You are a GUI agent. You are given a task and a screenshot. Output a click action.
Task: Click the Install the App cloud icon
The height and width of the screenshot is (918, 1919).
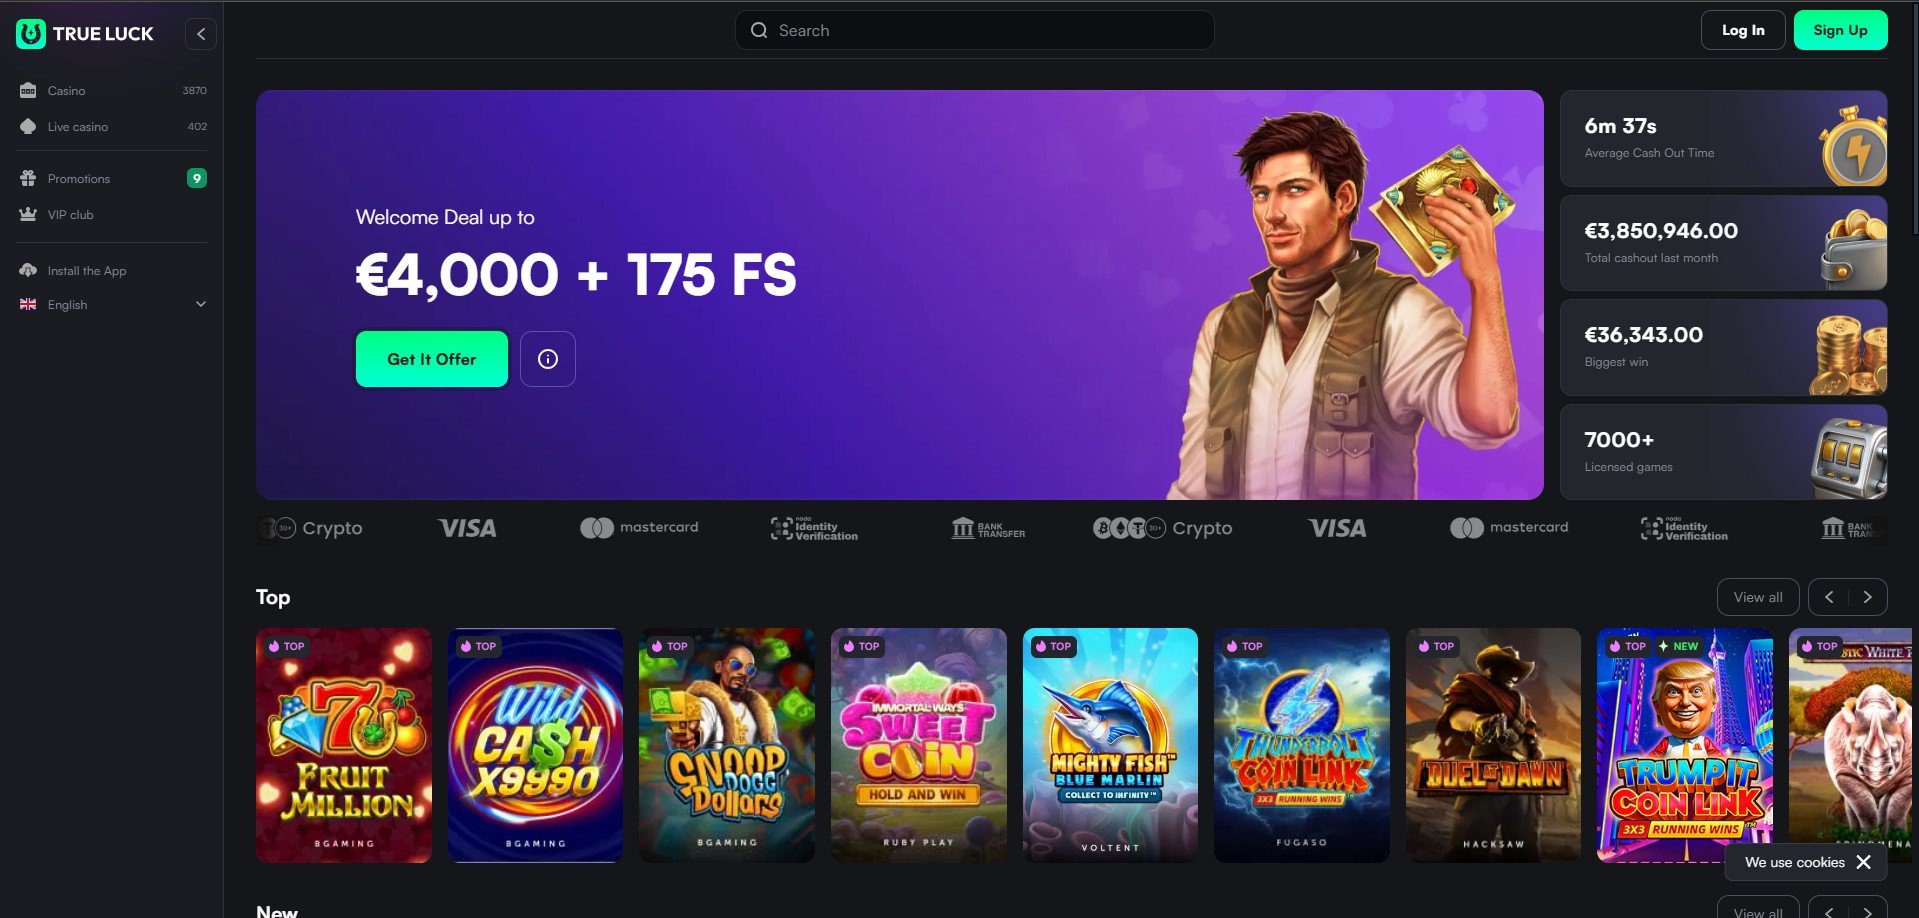[28, 271]
